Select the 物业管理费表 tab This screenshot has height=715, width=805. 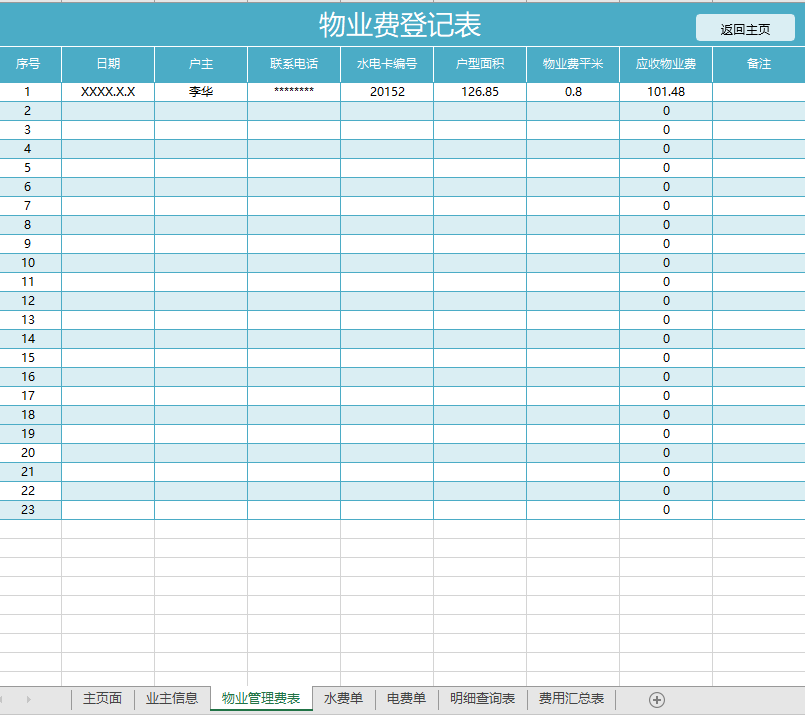click(x=260, y=699)
